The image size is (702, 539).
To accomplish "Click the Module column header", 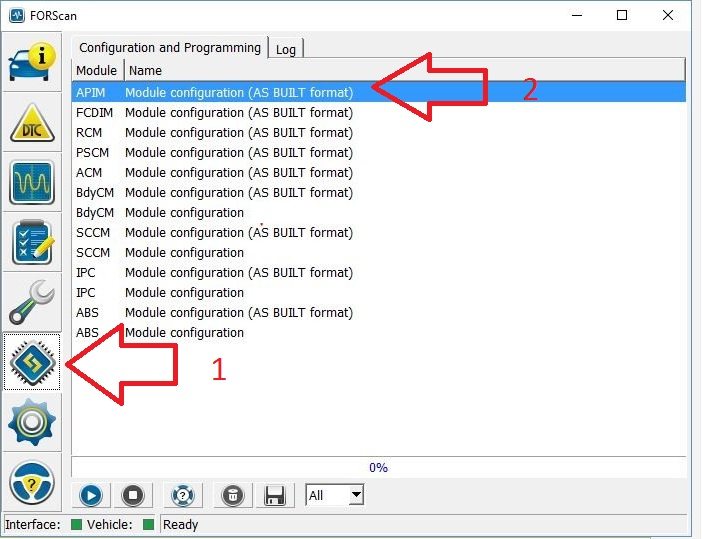I will click(96, 70).
